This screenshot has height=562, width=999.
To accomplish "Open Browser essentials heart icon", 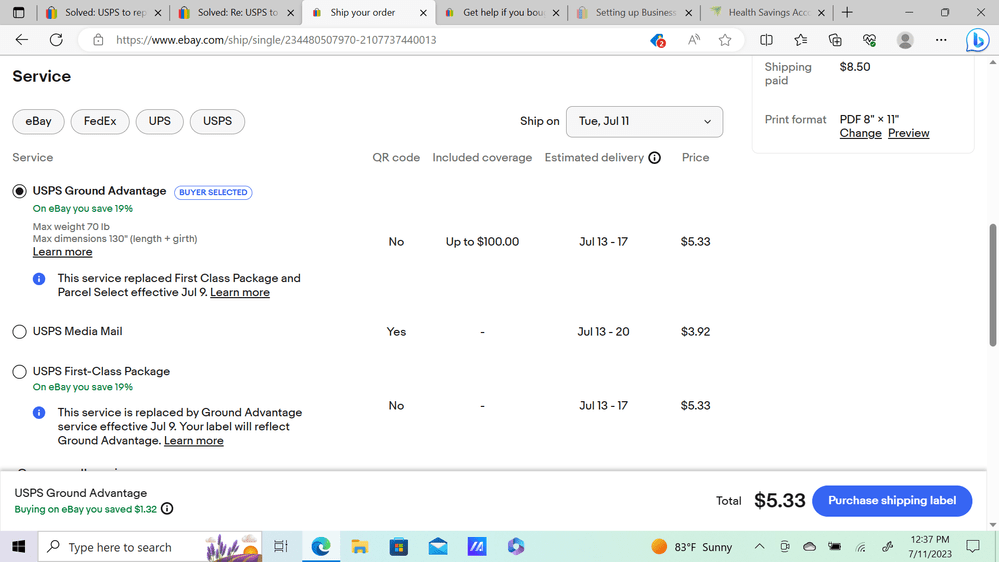I will [x=869, y=40].
